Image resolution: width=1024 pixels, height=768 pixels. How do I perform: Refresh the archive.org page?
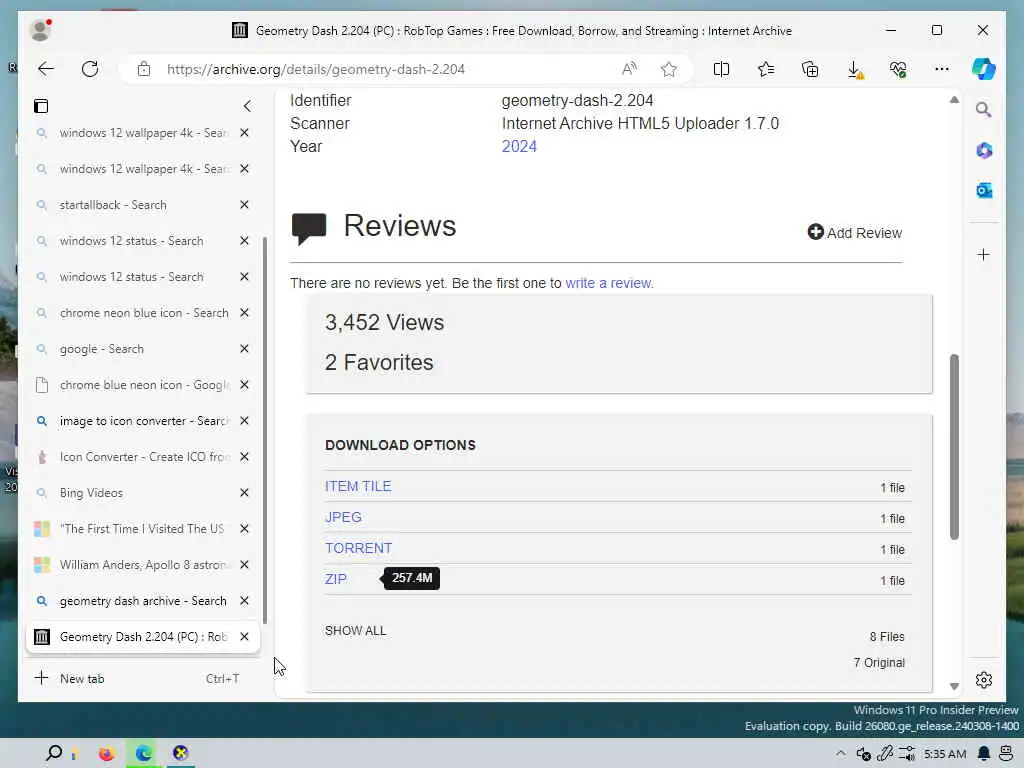90,69
